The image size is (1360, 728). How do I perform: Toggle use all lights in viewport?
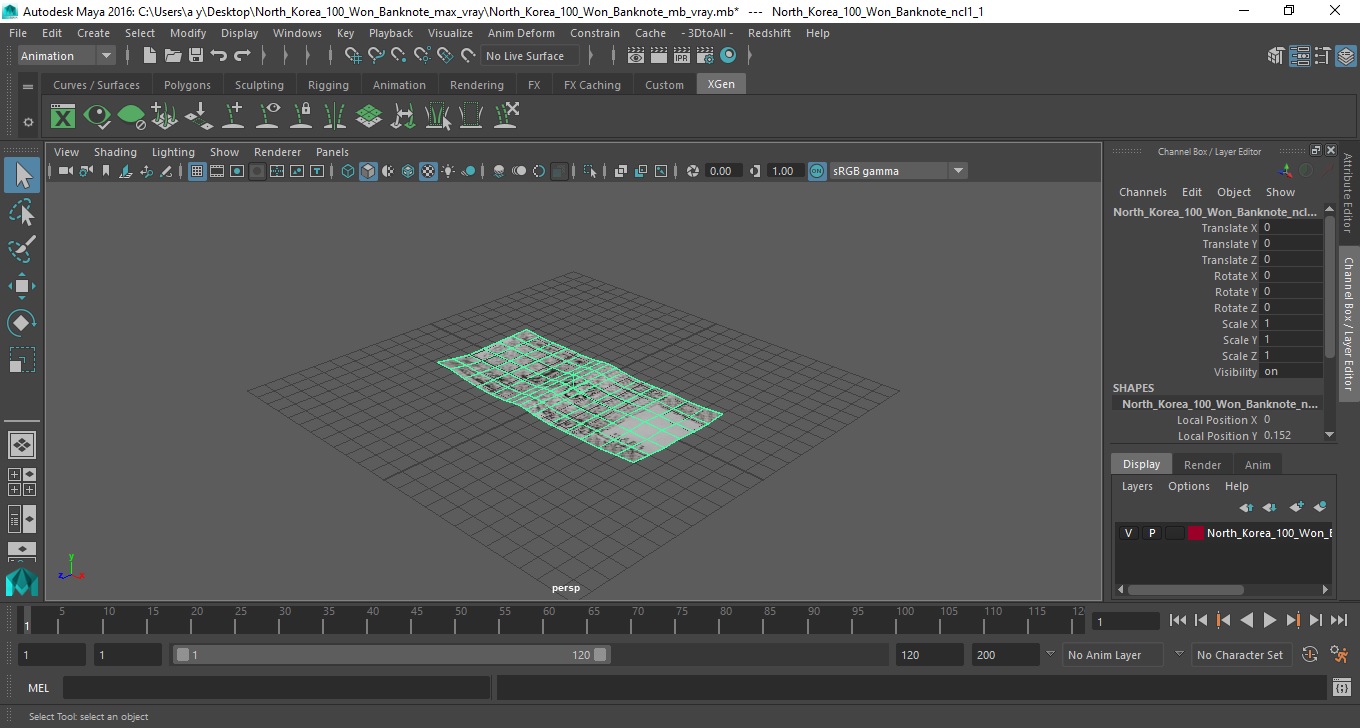(x=448, y=171)
